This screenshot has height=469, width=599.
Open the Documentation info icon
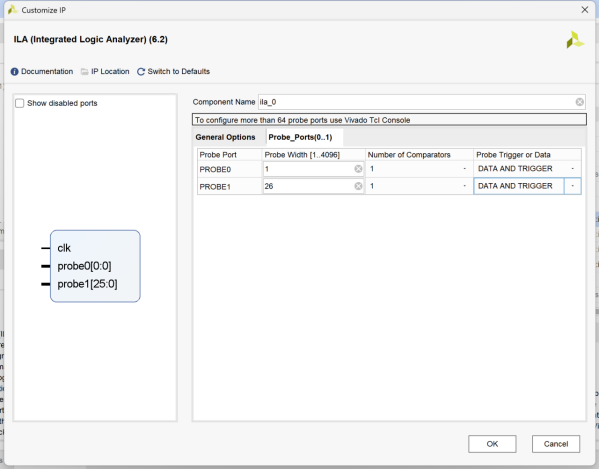coord(15,71)
